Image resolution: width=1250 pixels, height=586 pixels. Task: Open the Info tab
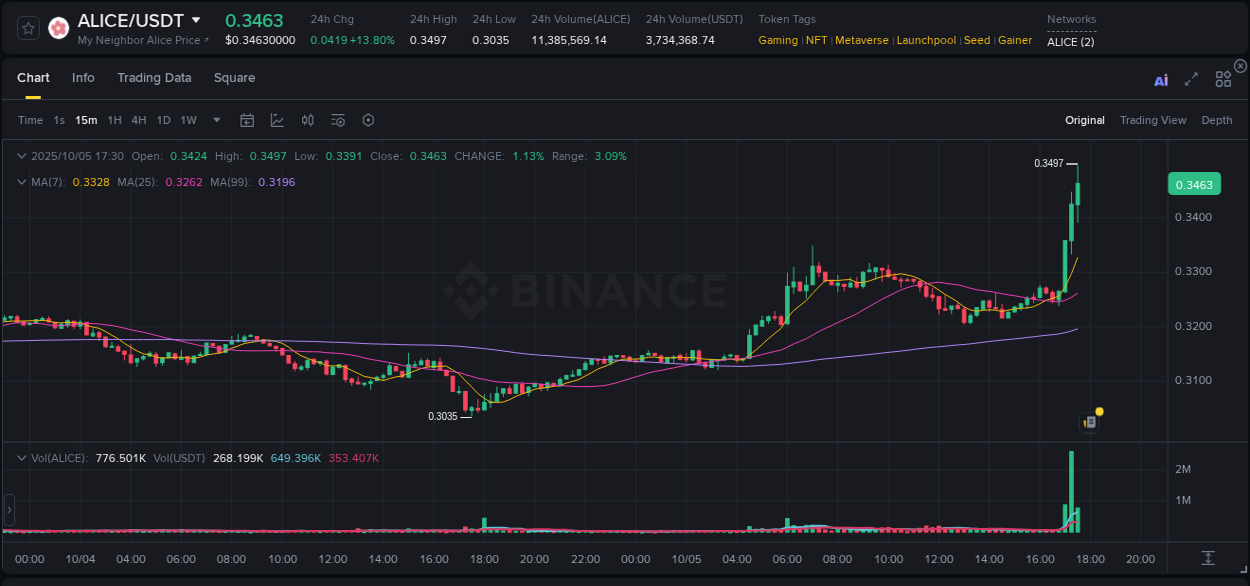click(x=83, y=78)
